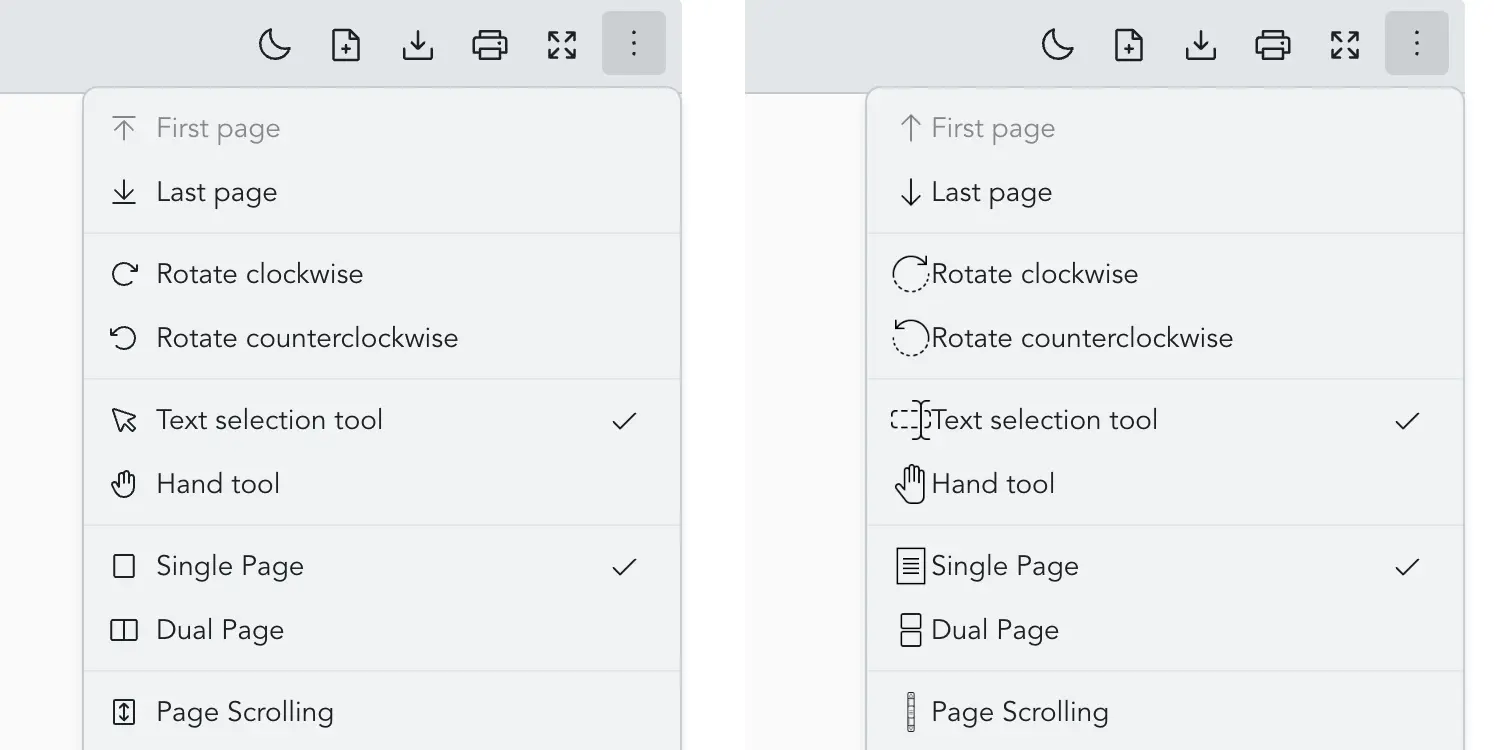Open the overflow menu in right panel
The height and width of the screenshot is (750, 1494).
click(1416, 44)
